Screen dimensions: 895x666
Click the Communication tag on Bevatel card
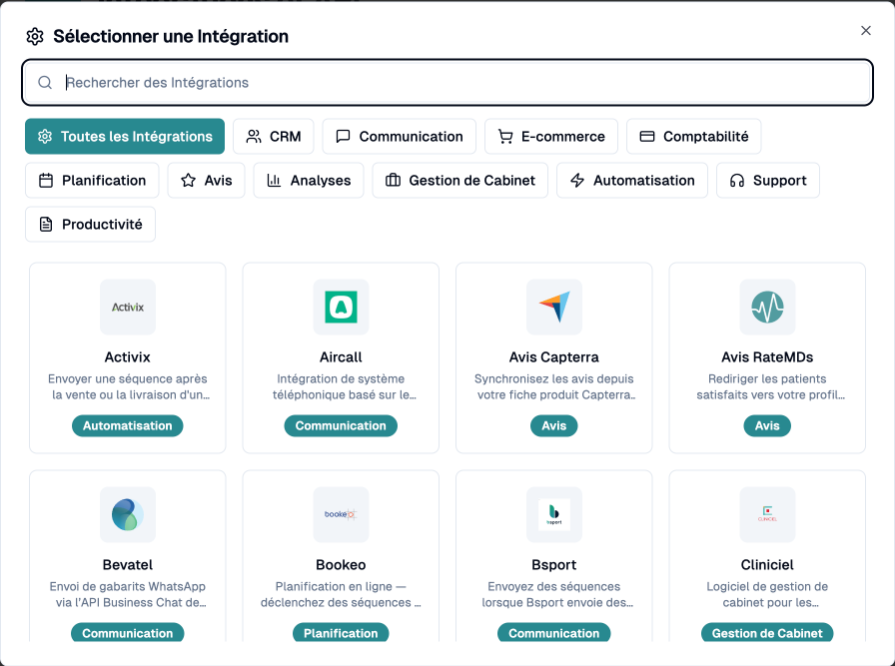point(127,633)
